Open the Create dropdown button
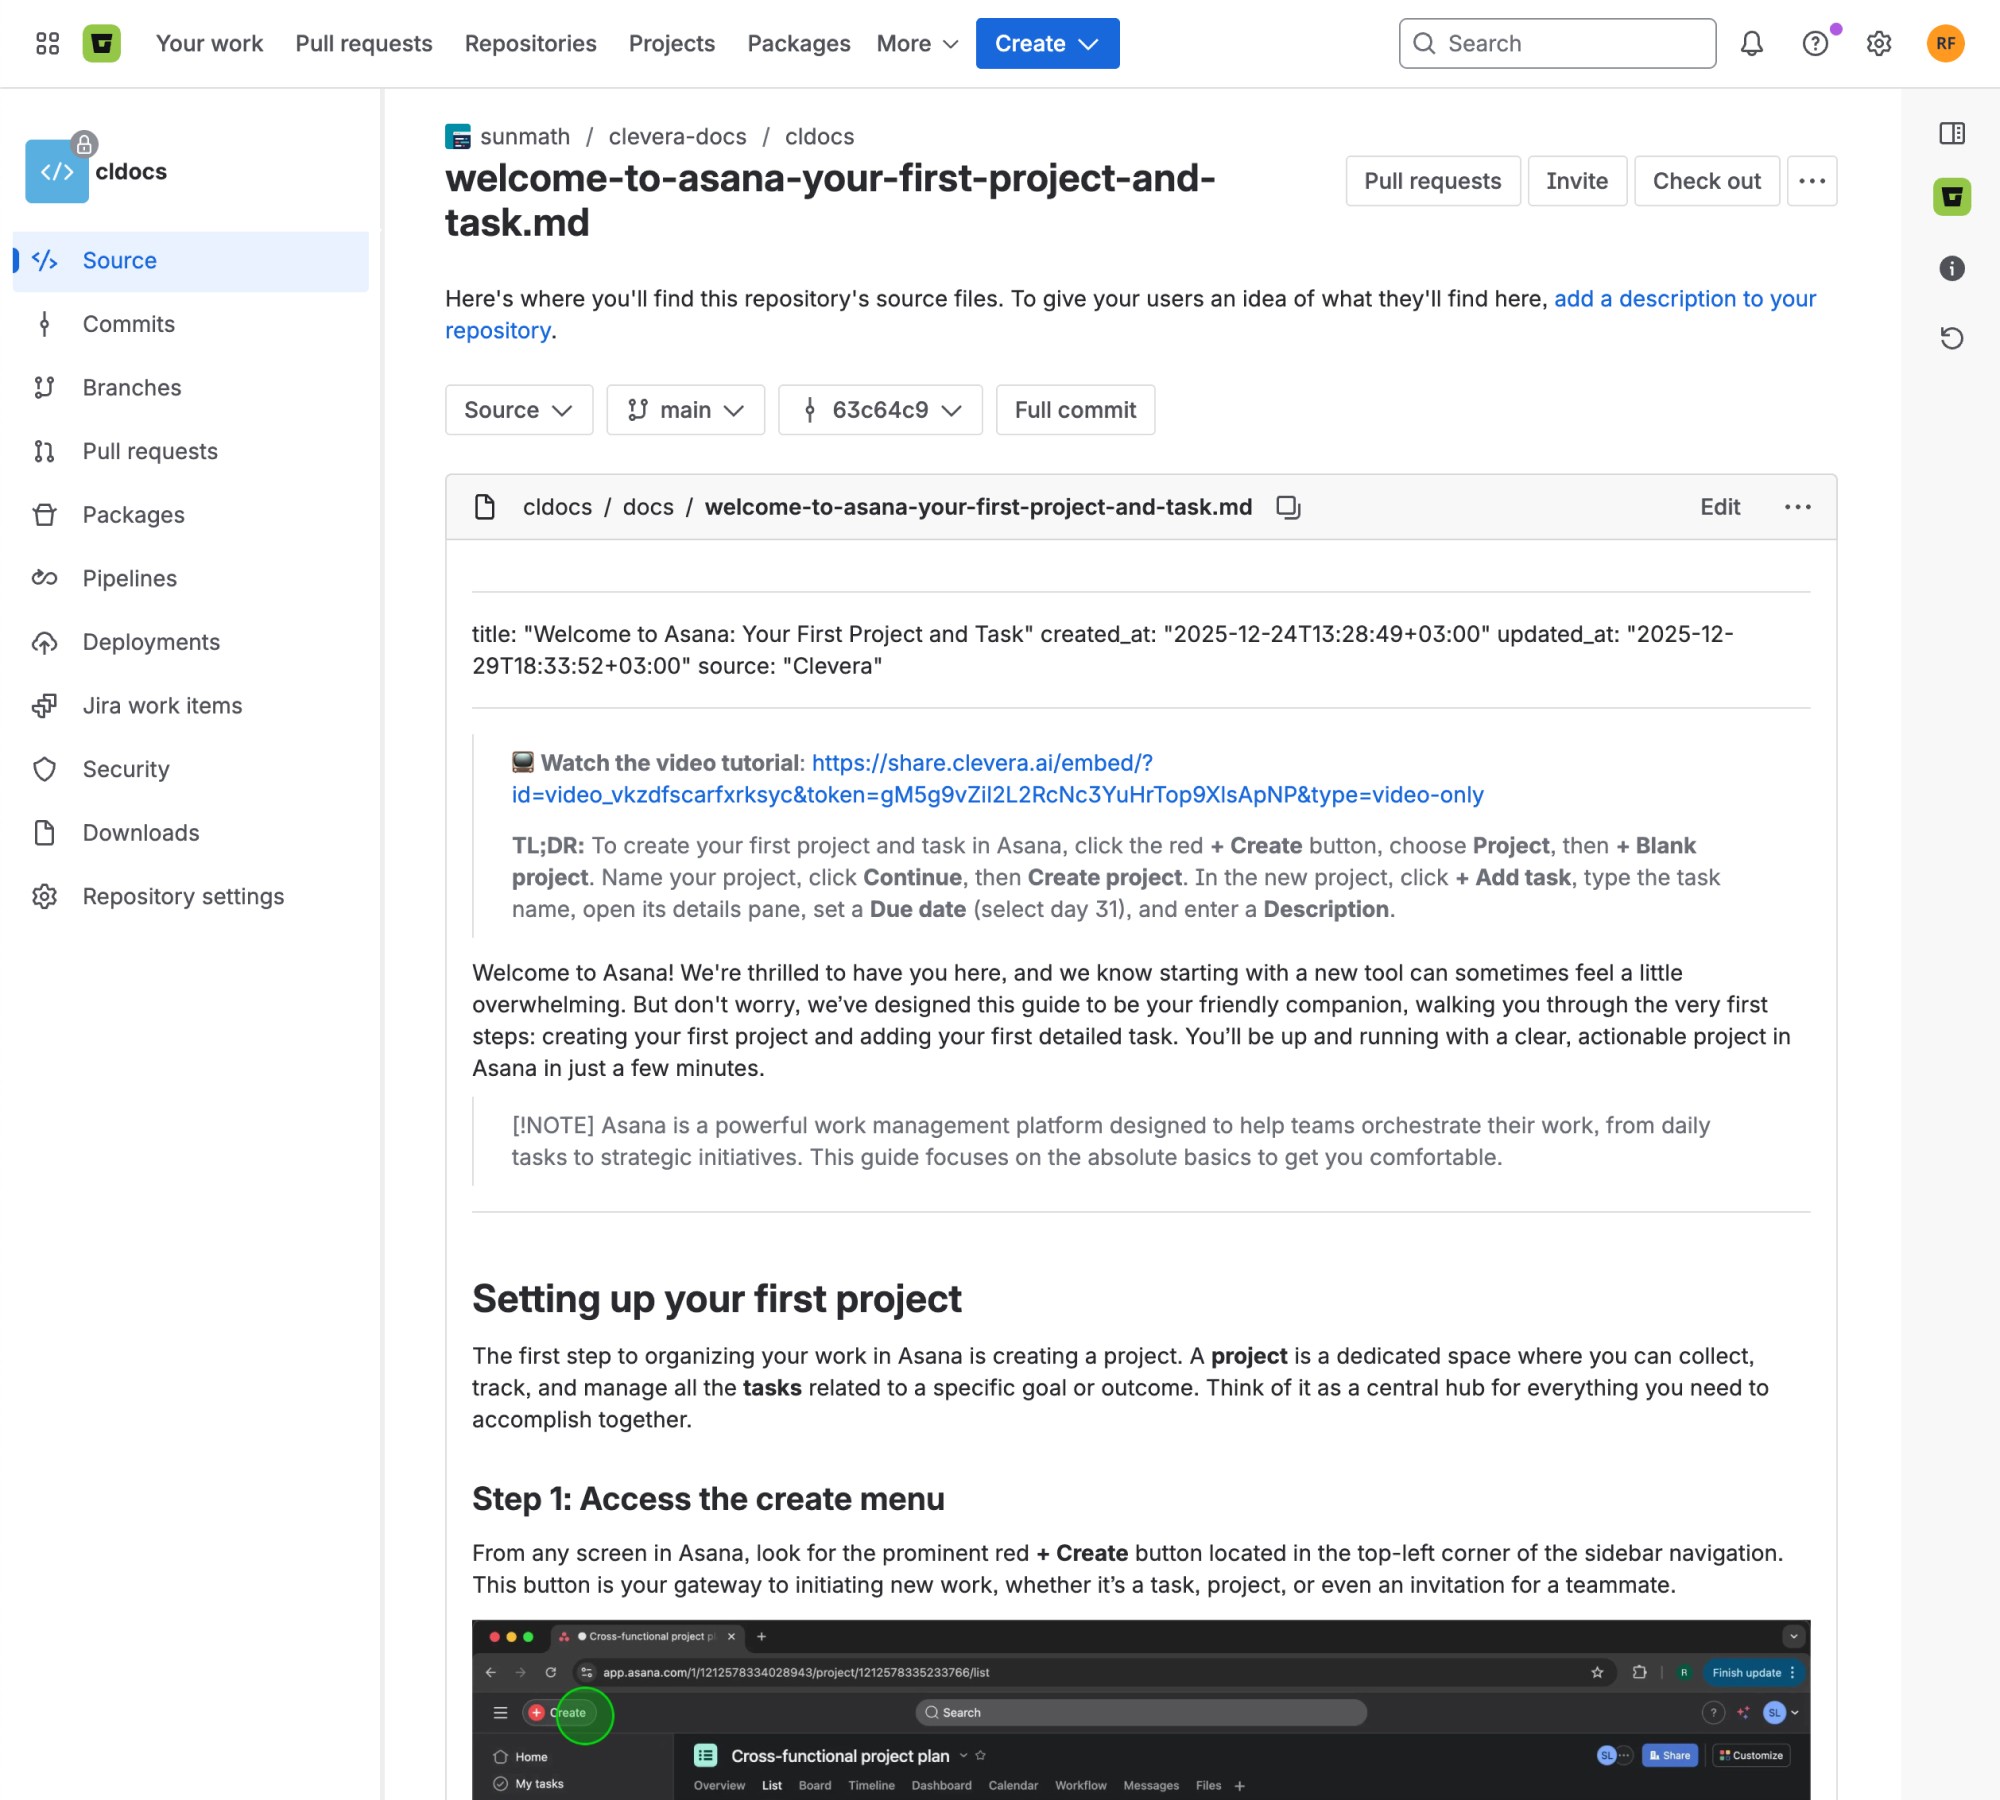The image size is (2000, 1800). point(1046,43)
